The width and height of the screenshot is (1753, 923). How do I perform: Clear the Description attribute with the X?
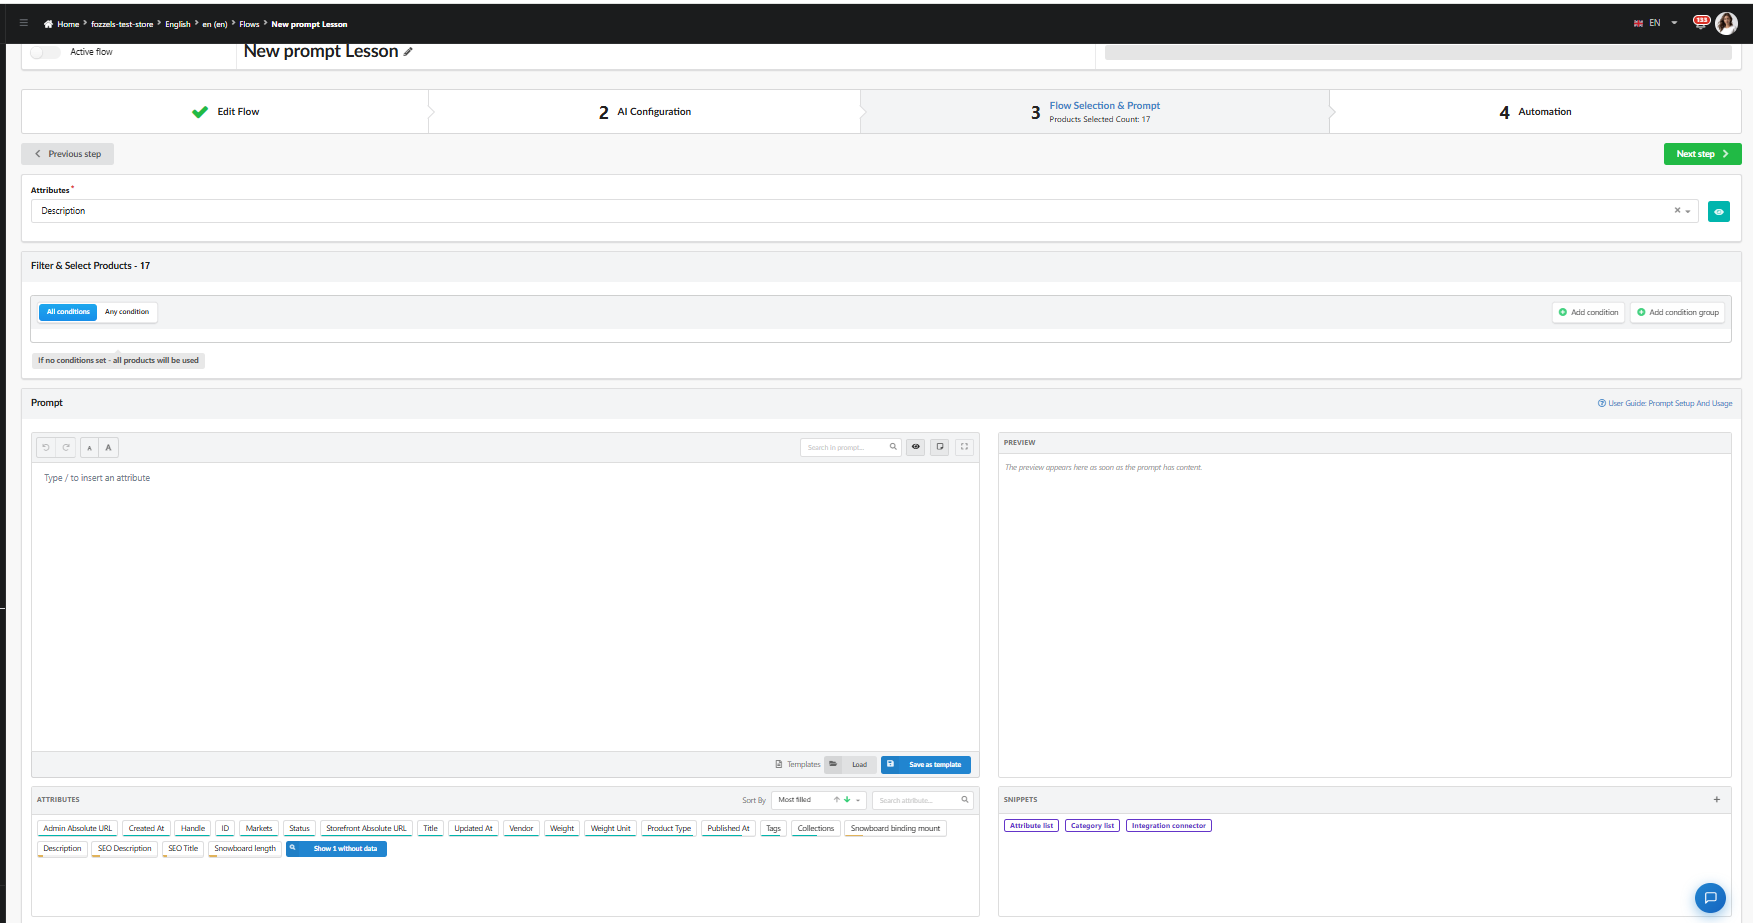1677,210
